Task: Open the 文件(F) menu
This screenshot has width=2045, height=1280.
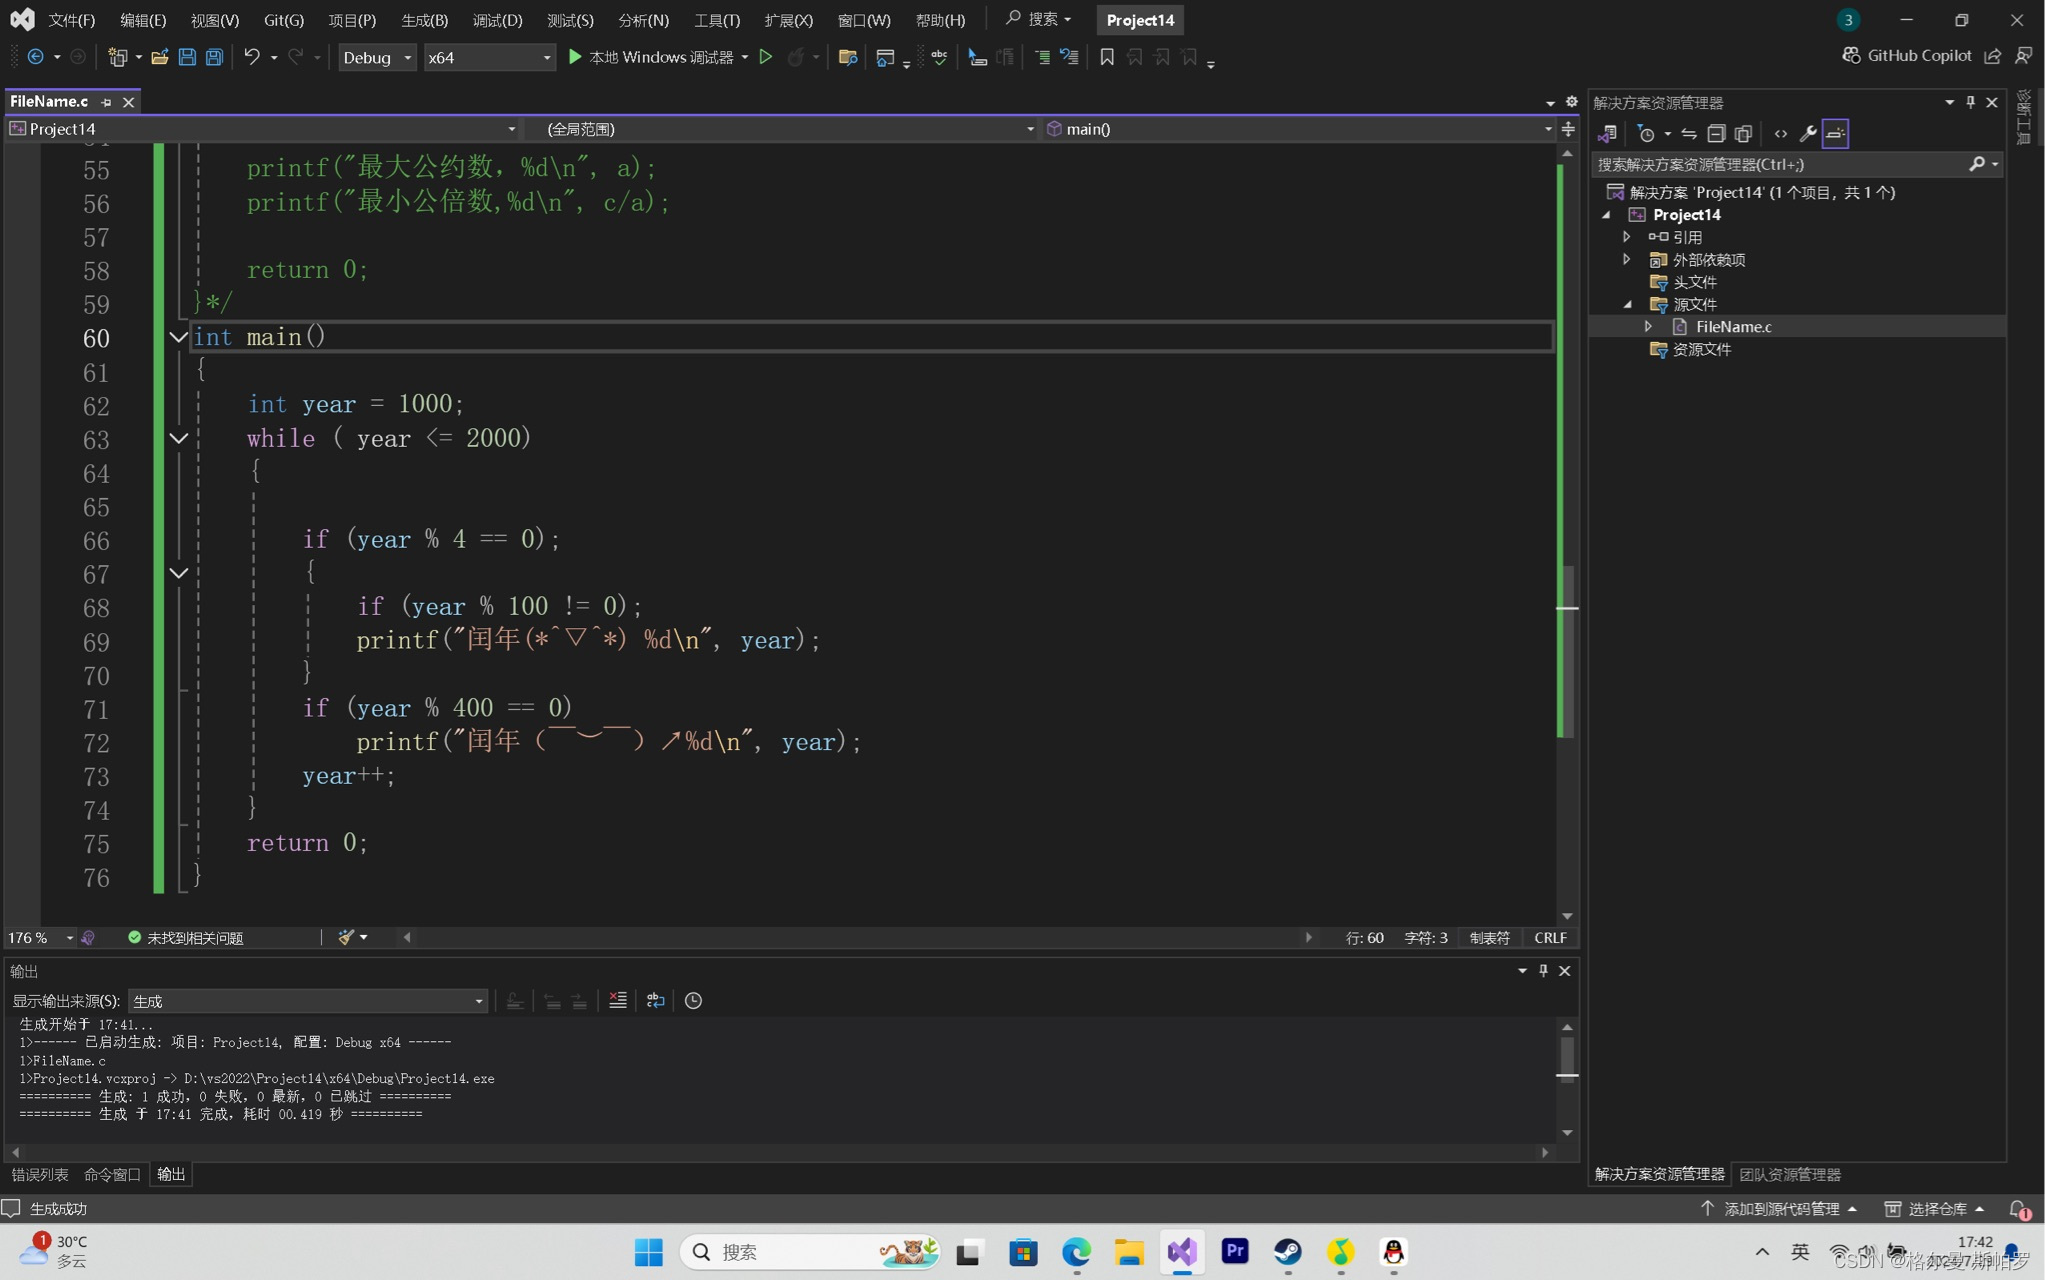Action: pyautogui.click(x=72, y=20)
